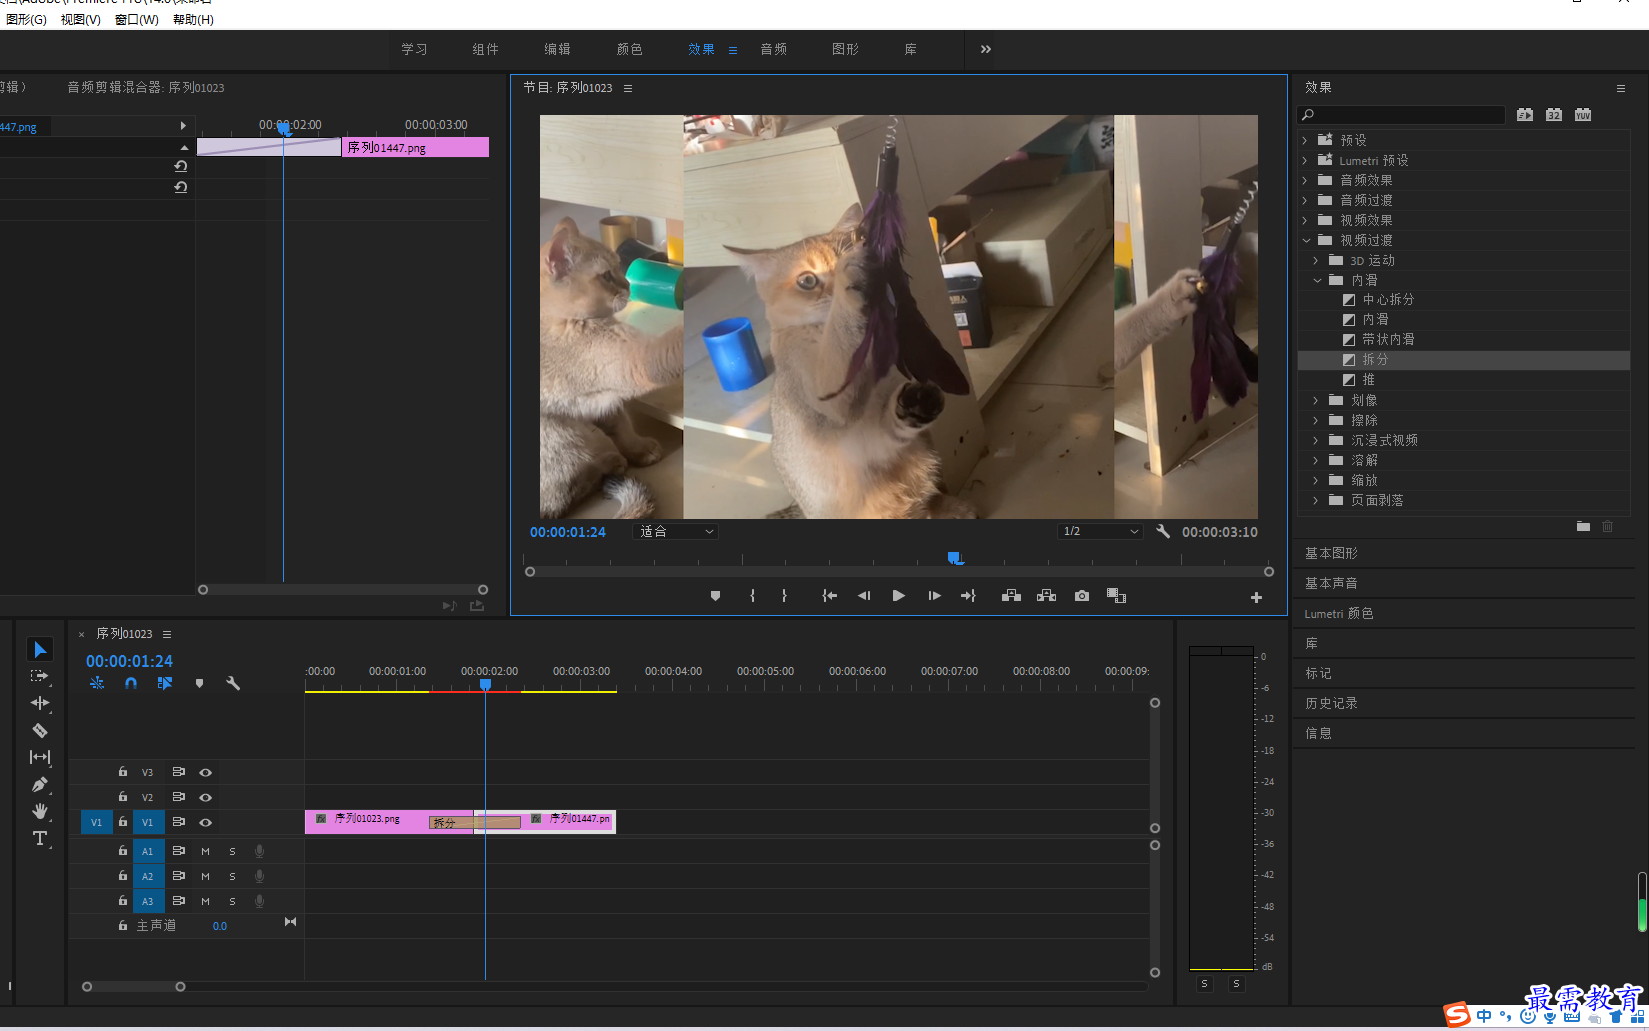Select the Selection tool arrow
The image size is (1649, 1031).
point(40,650)
